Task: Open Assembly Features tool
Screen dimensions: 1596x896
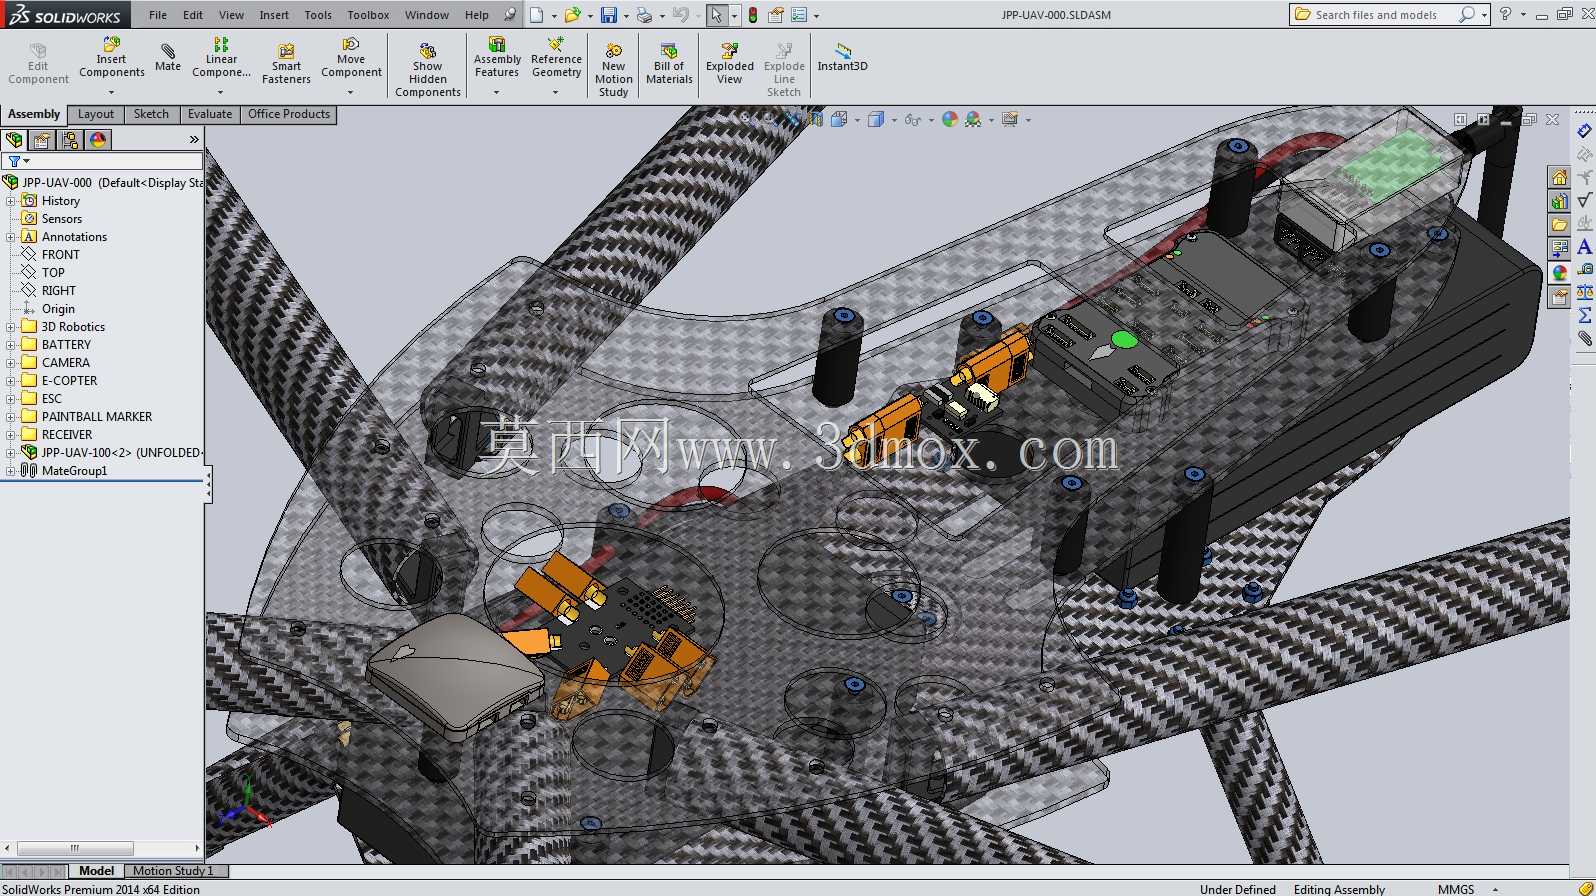Action: click(x=497, y=58)
